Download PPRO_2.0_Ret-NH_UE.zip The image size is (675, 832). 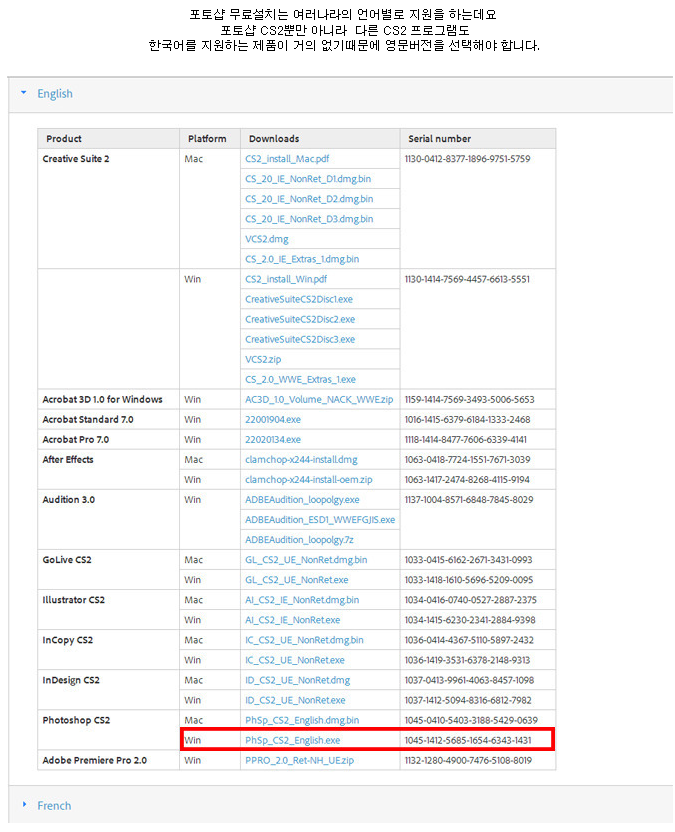tap(299, 761)
